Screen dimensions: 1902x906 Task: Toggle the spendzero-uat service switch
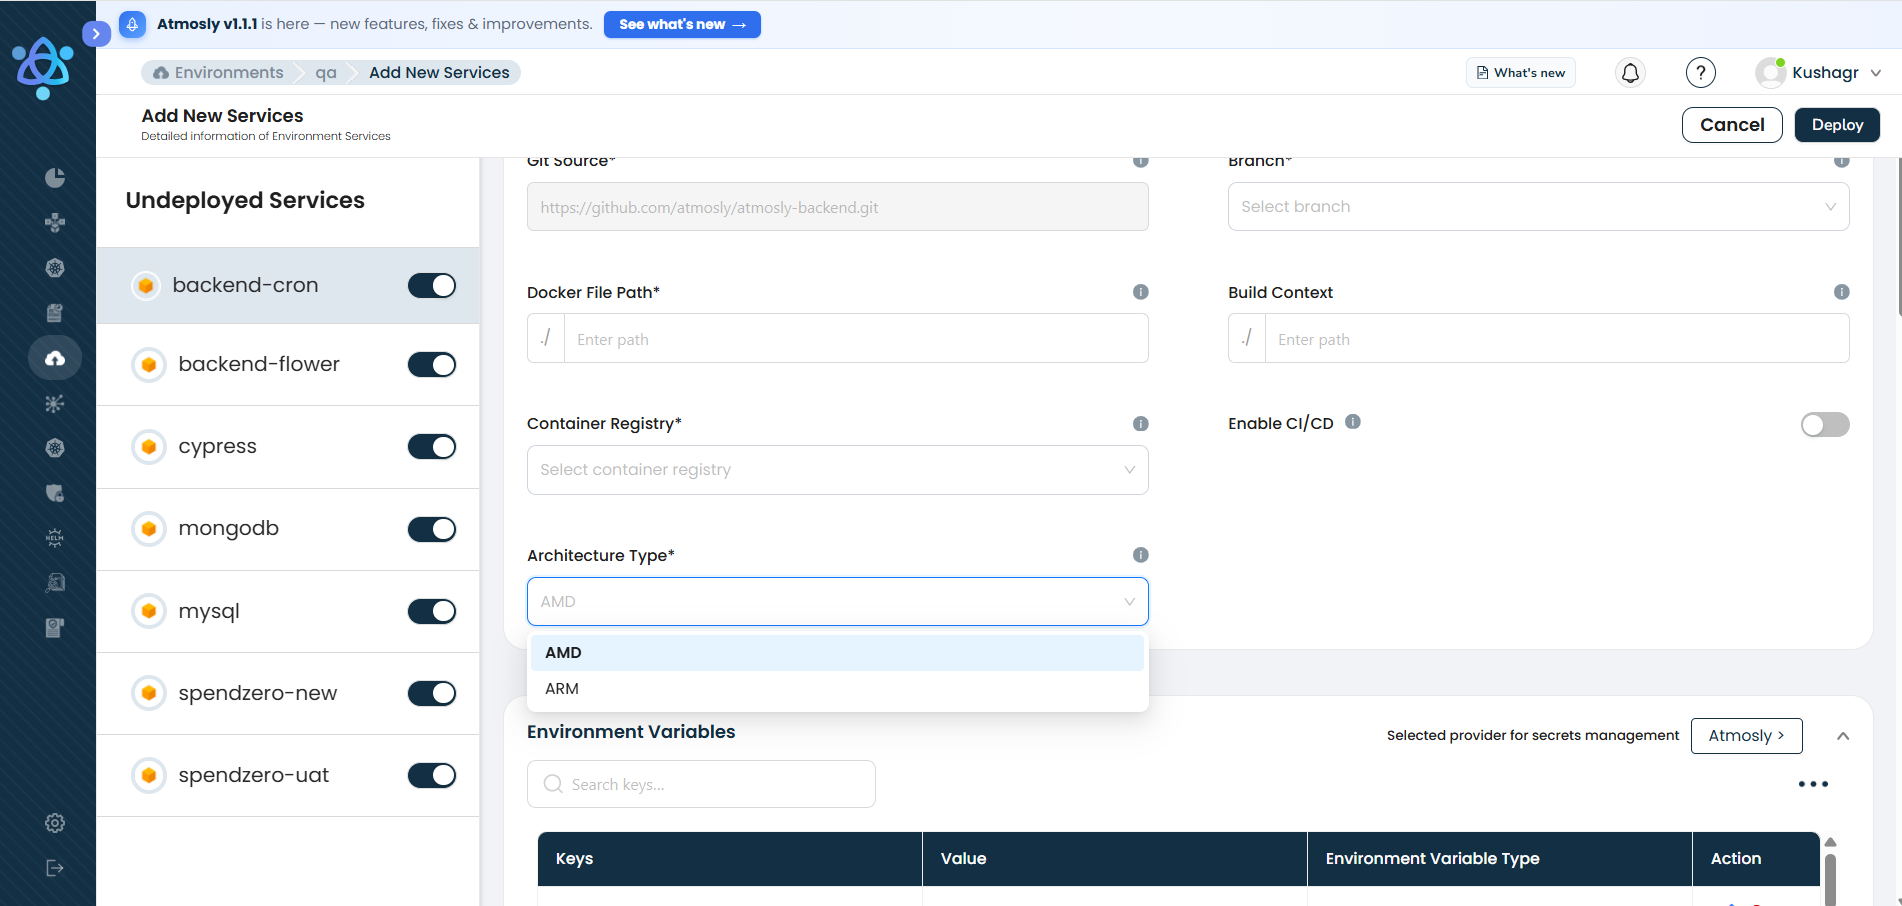coord(432,775)
